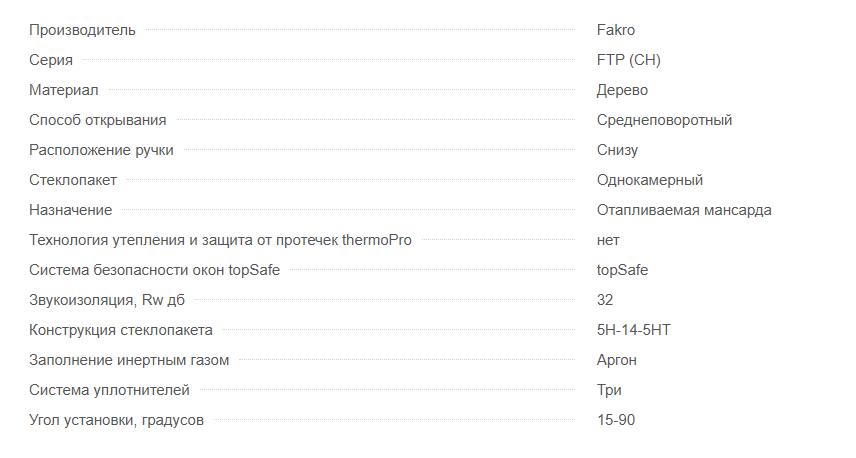Click the Материал label

click(x=63, y=90)
